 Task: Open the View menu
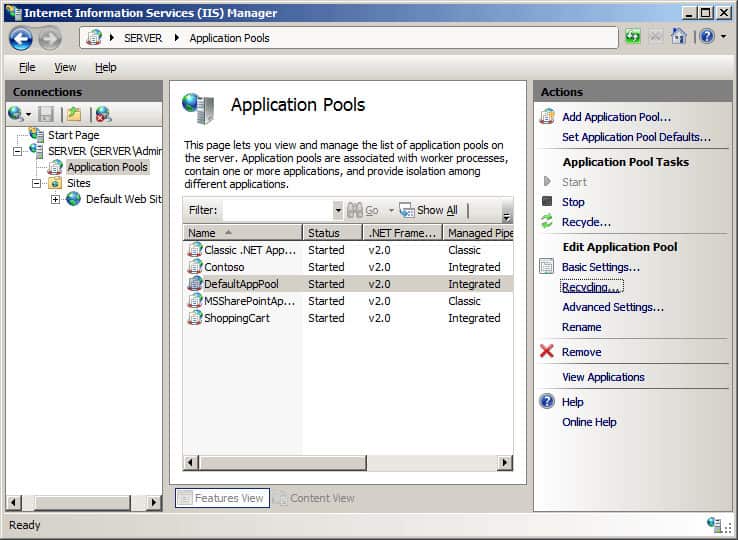tap(65, 67)
